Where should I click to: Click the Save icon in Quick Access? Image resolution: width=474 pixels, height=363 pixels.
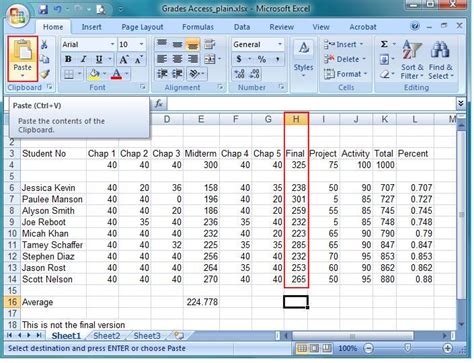point(43,9)
